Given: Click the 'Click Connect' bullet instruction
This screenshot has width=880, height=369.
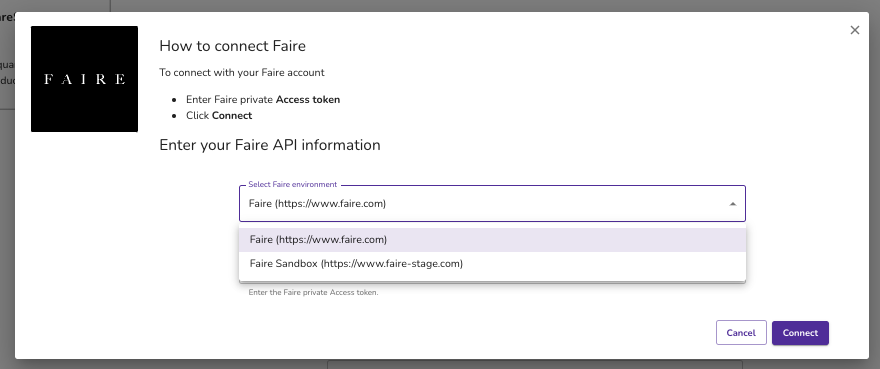Looking at the screenshot, I should point(219,116).
